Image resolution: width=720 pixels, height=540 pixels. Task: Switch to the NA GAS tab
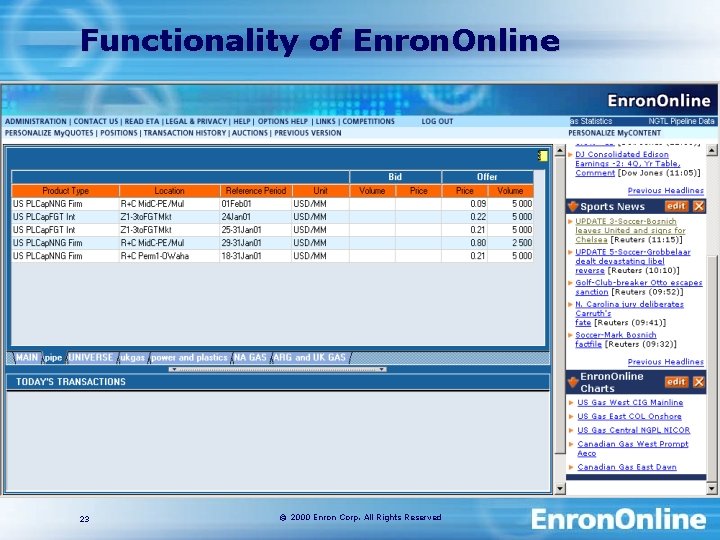pyautogui.click(x=250, y=358)
